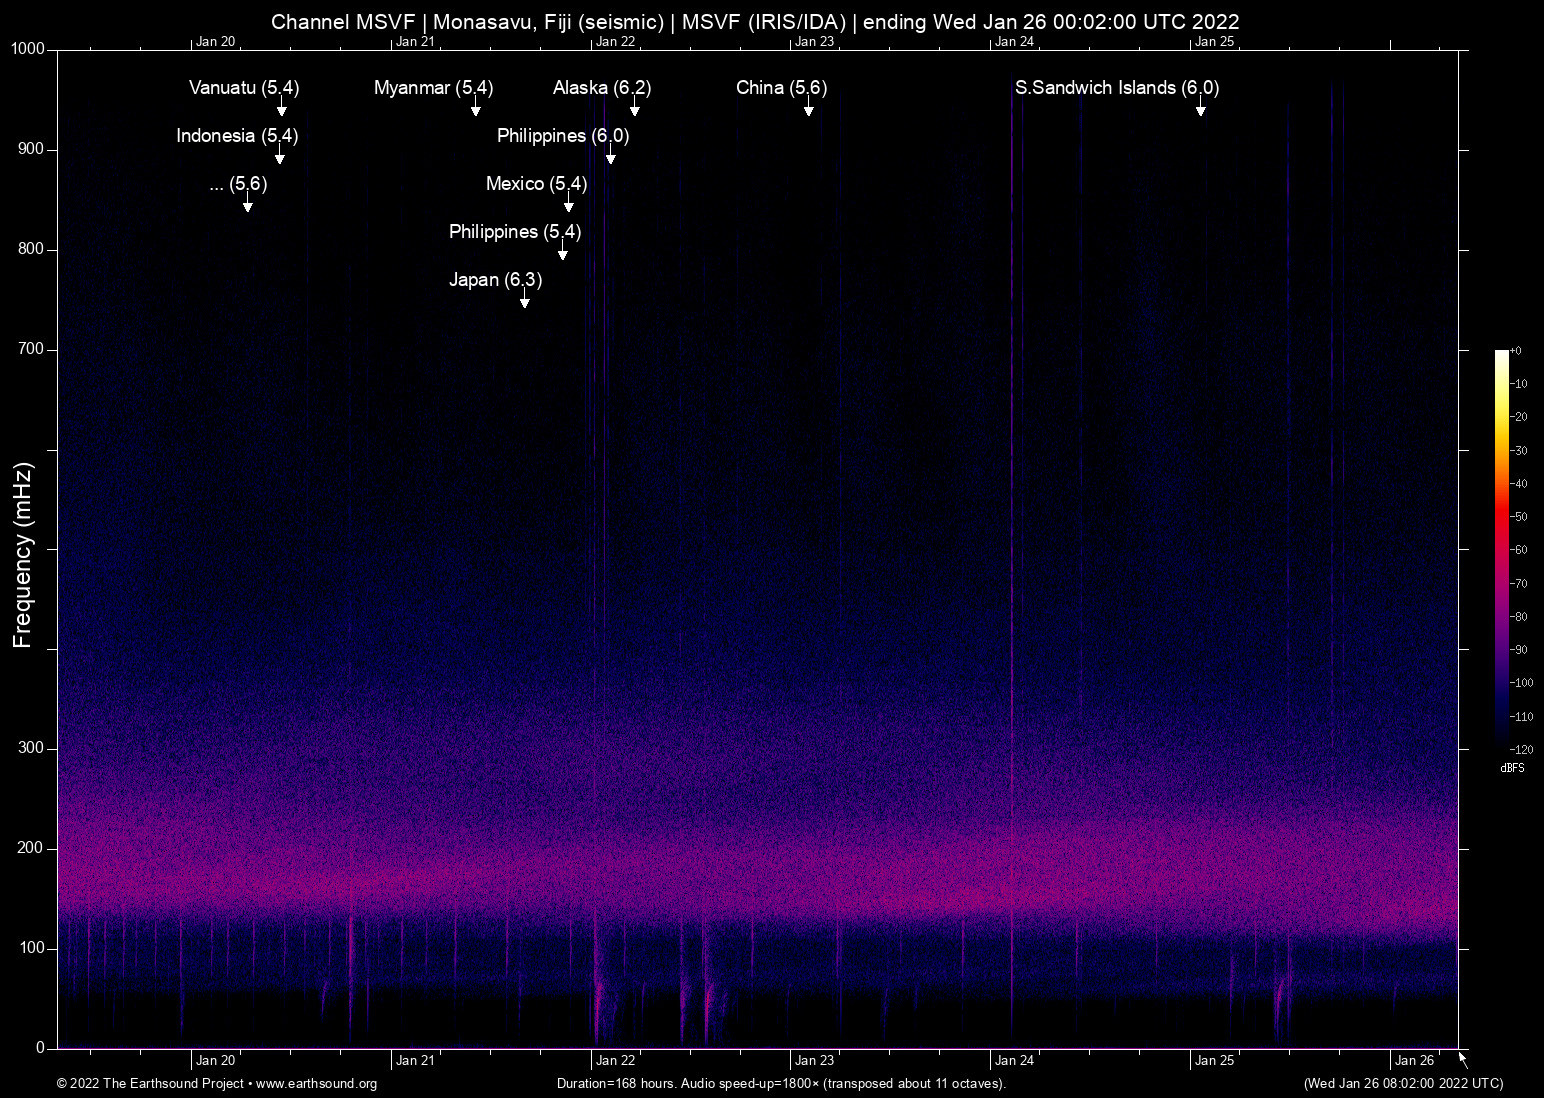Click Jan 26 on the bottom time axis
Image resolution: width=1544 pixels, height=1098 pixels.
(x=1414, y=1061)
